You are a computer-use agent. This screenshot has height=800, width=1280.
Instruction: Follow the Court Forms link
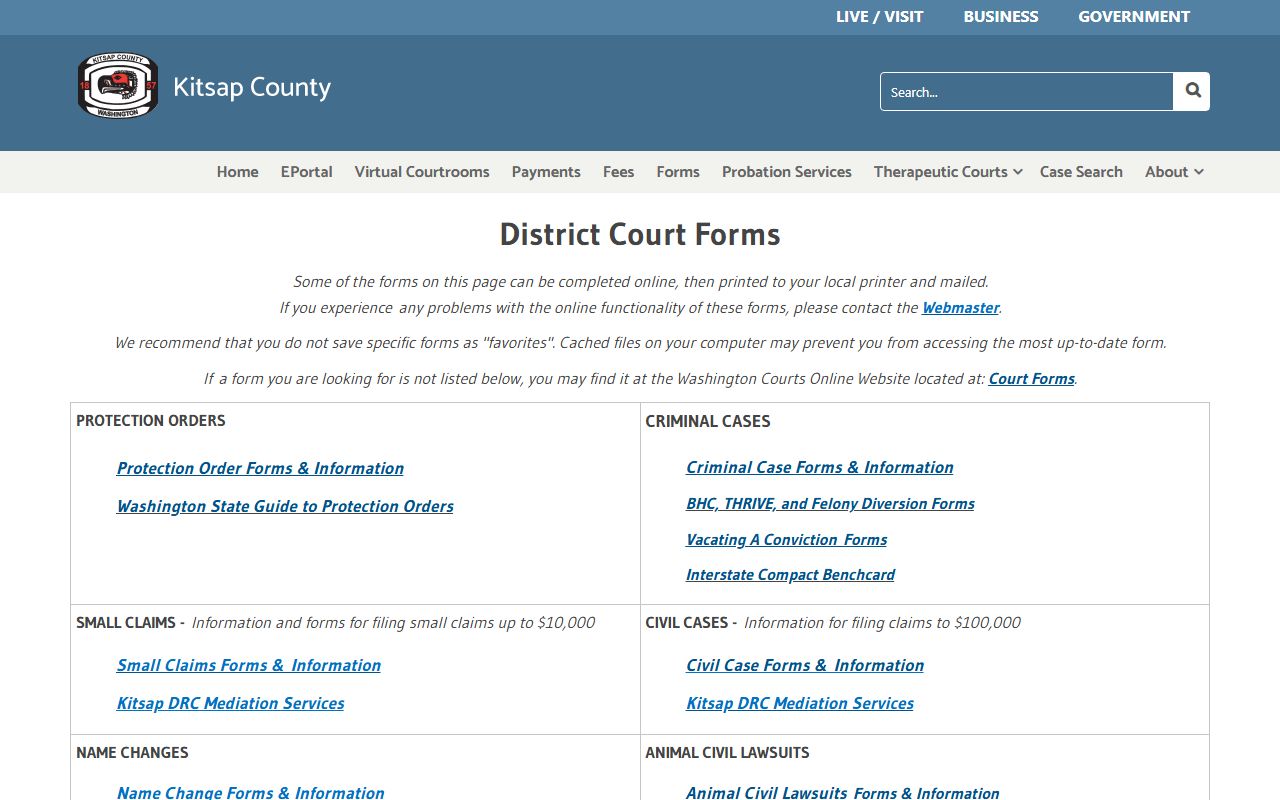1031,379
